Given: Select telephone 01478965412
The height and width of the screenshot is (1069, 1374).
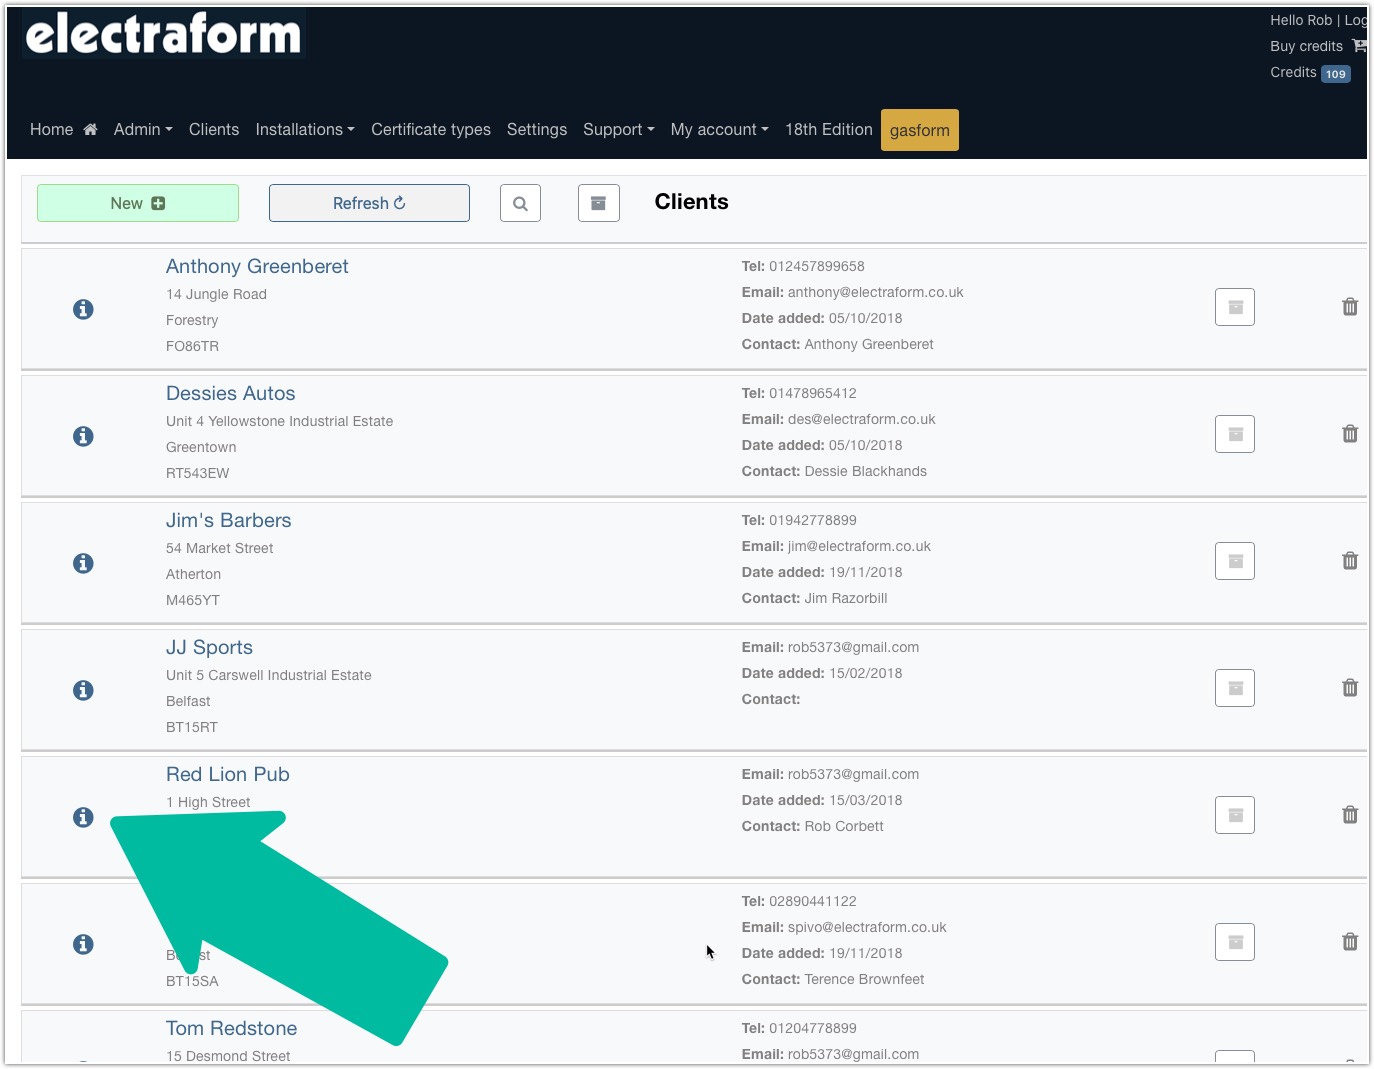Looking at the screenshot, I should [813, 393].
